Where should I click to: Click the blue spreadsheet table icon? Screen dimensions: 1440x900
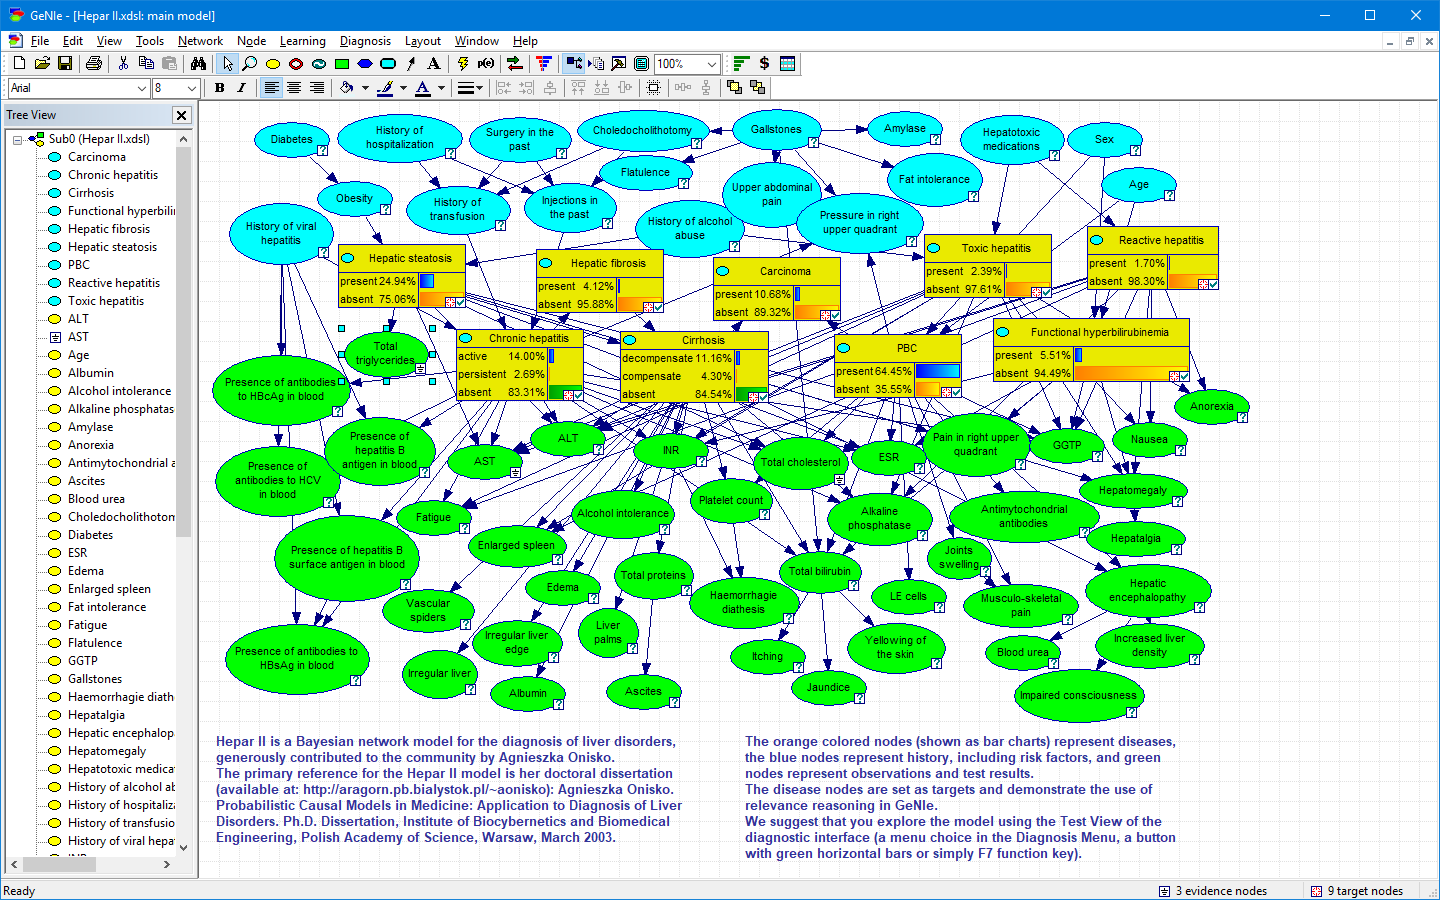(x=788, y=63)
